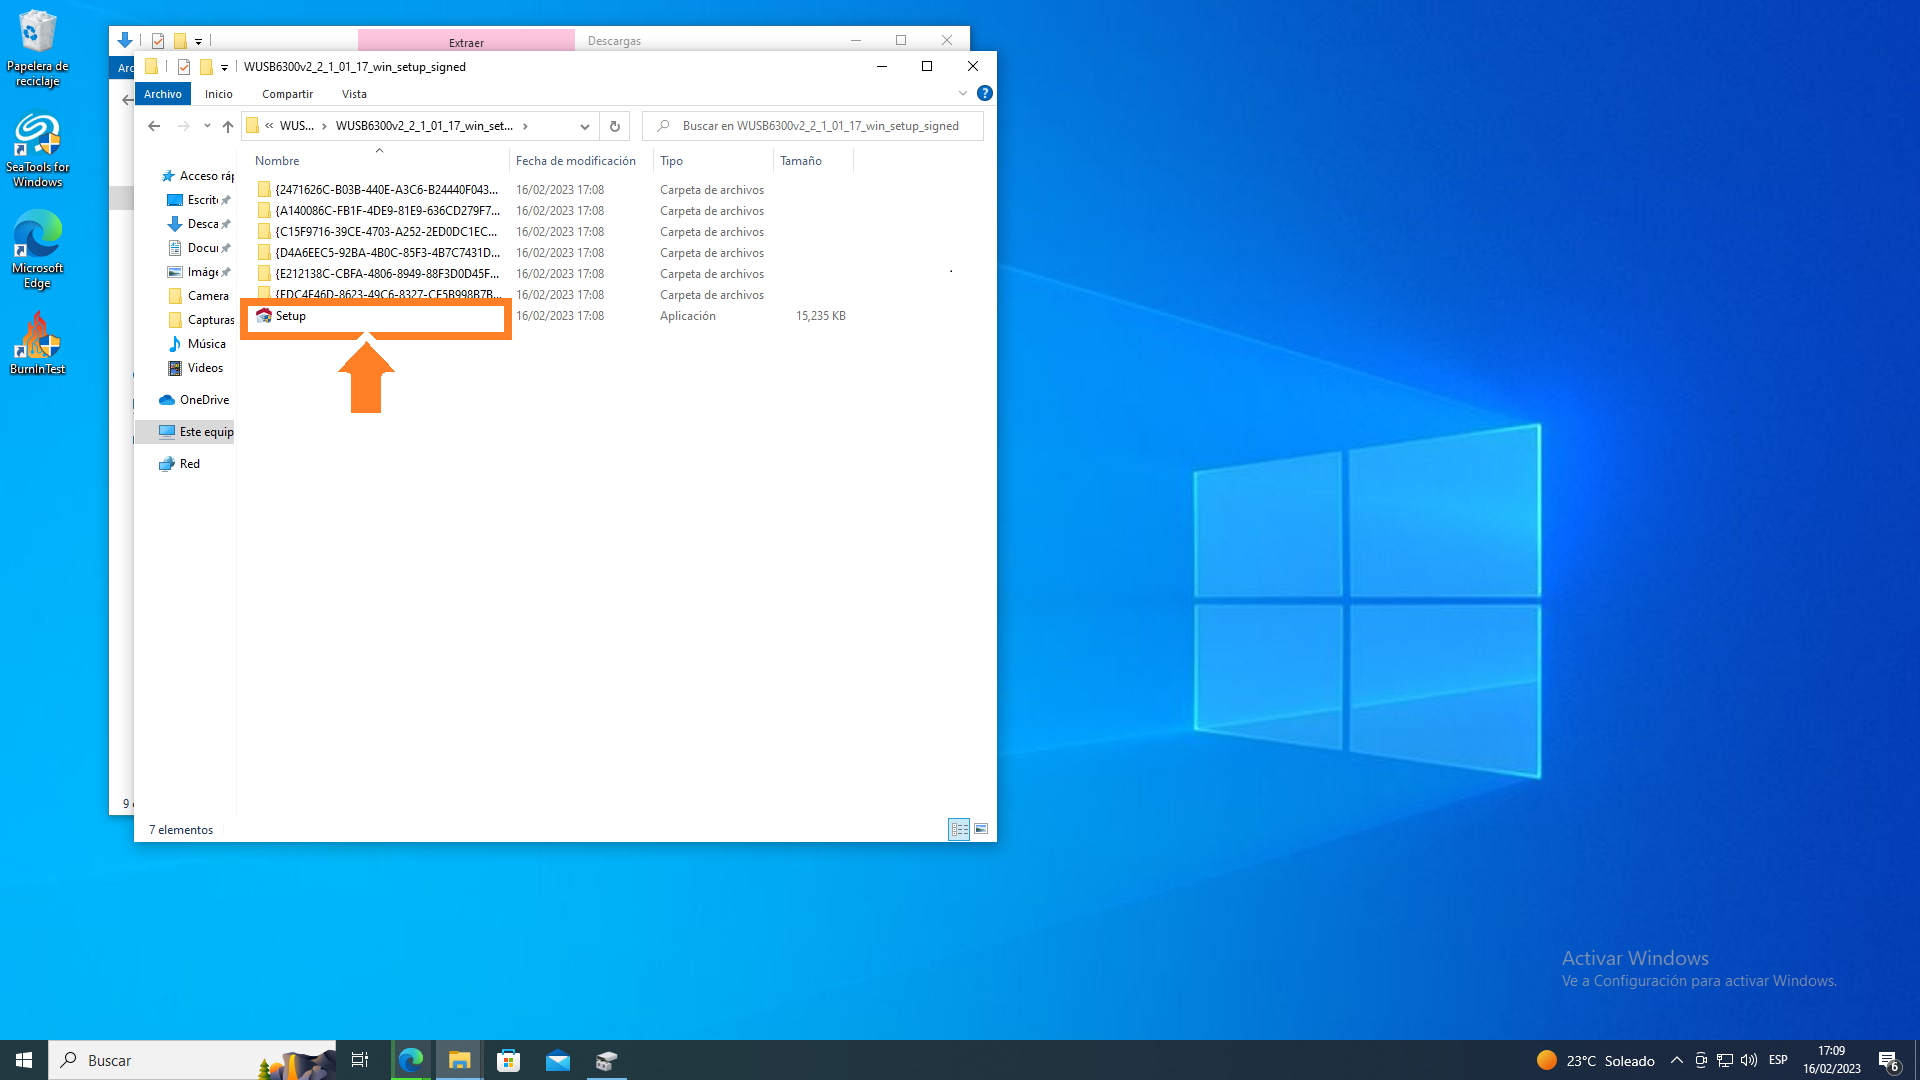Sort by Fecha de modificación column

[x=576, y=161]
